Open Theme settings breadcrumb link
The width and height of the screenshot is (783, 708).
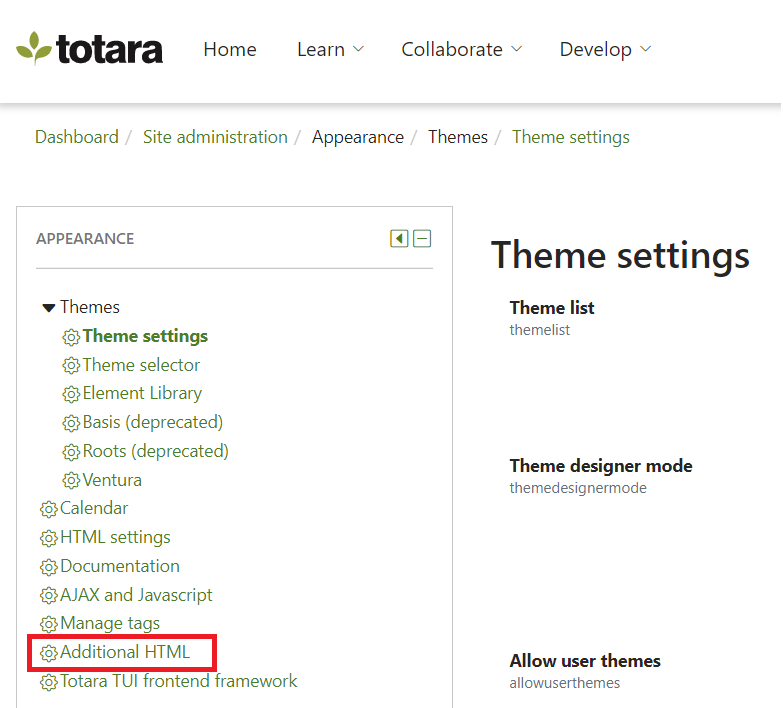(x=571, y=137)
